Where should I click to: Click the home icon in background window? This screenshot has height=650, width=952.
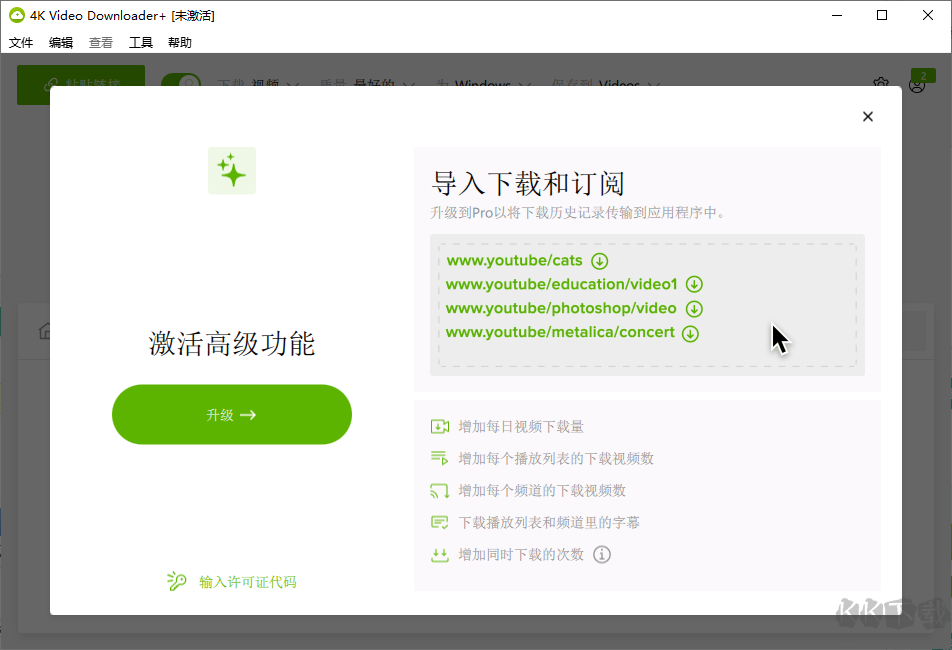(x=45, y=331)
